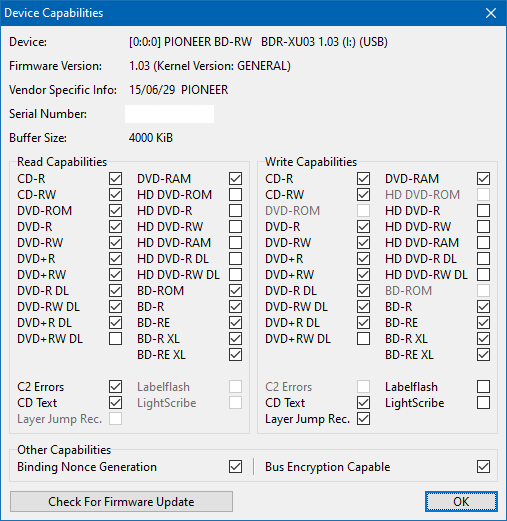
Task: Toggle HD DVD-R DL read checkbox
Action: (235, 259)
